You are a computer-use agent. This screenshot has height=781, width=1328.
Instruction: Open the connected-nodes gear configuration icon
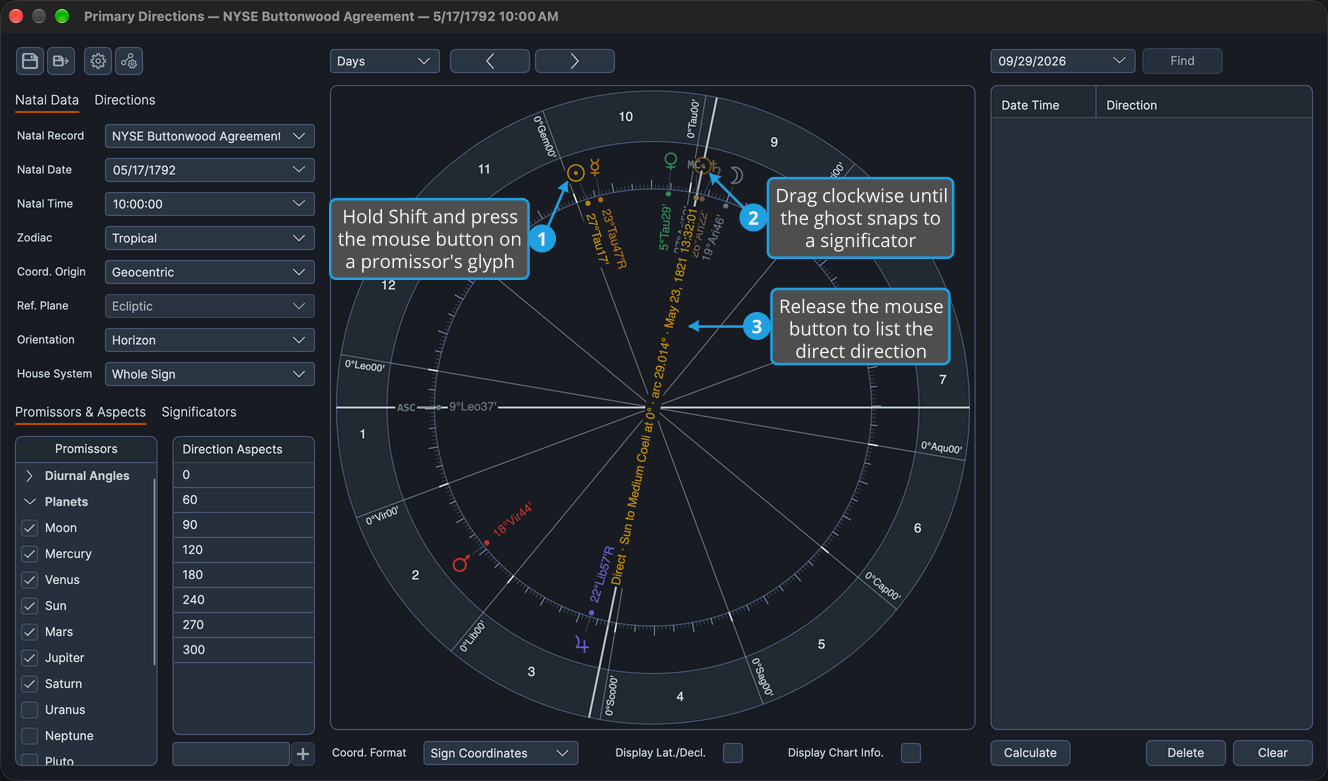point(129,61)
